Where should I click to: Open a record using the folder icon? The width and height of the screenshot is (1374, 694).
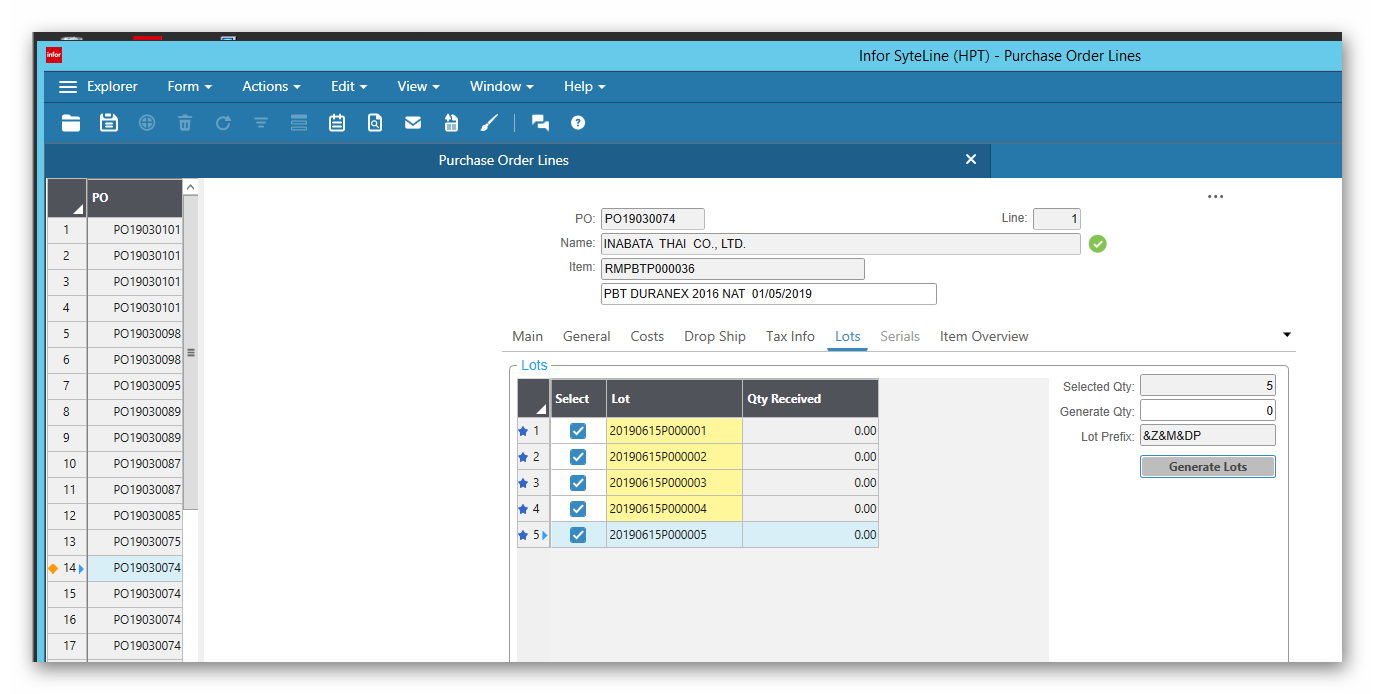pos(70,122)
